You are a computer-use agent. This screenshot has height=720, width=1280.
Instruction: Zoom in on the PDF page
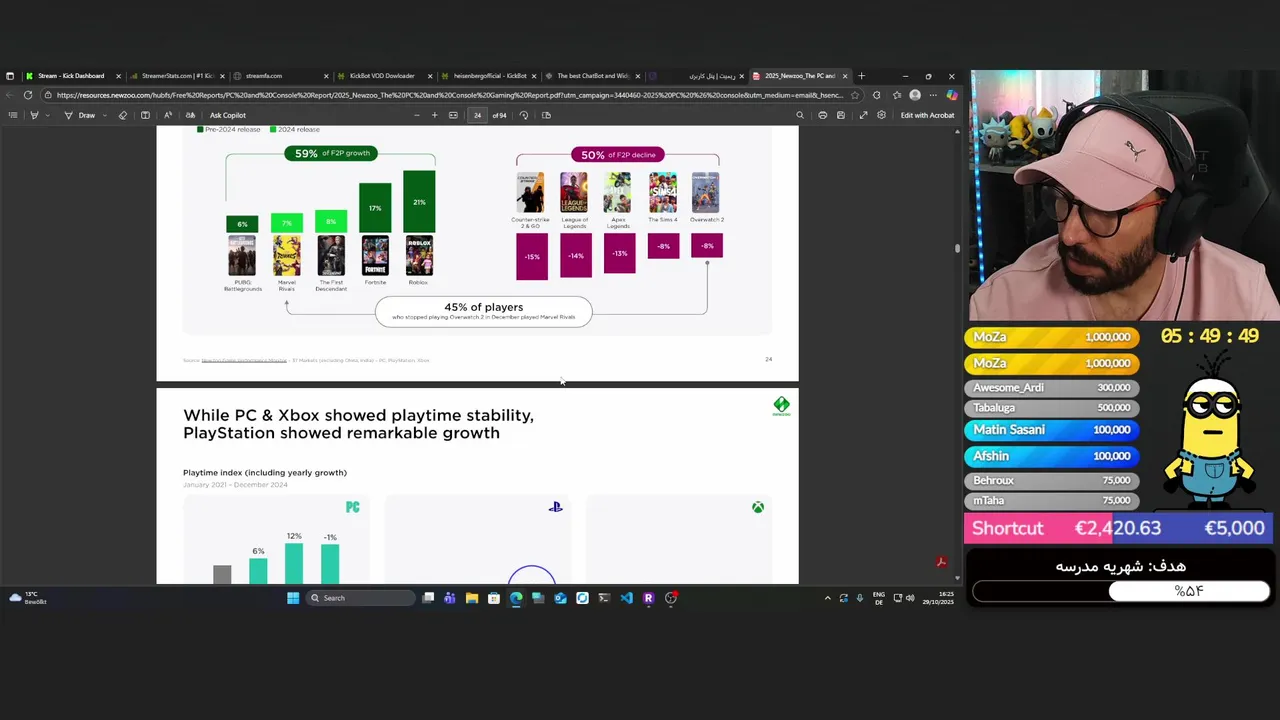(434, 115)
